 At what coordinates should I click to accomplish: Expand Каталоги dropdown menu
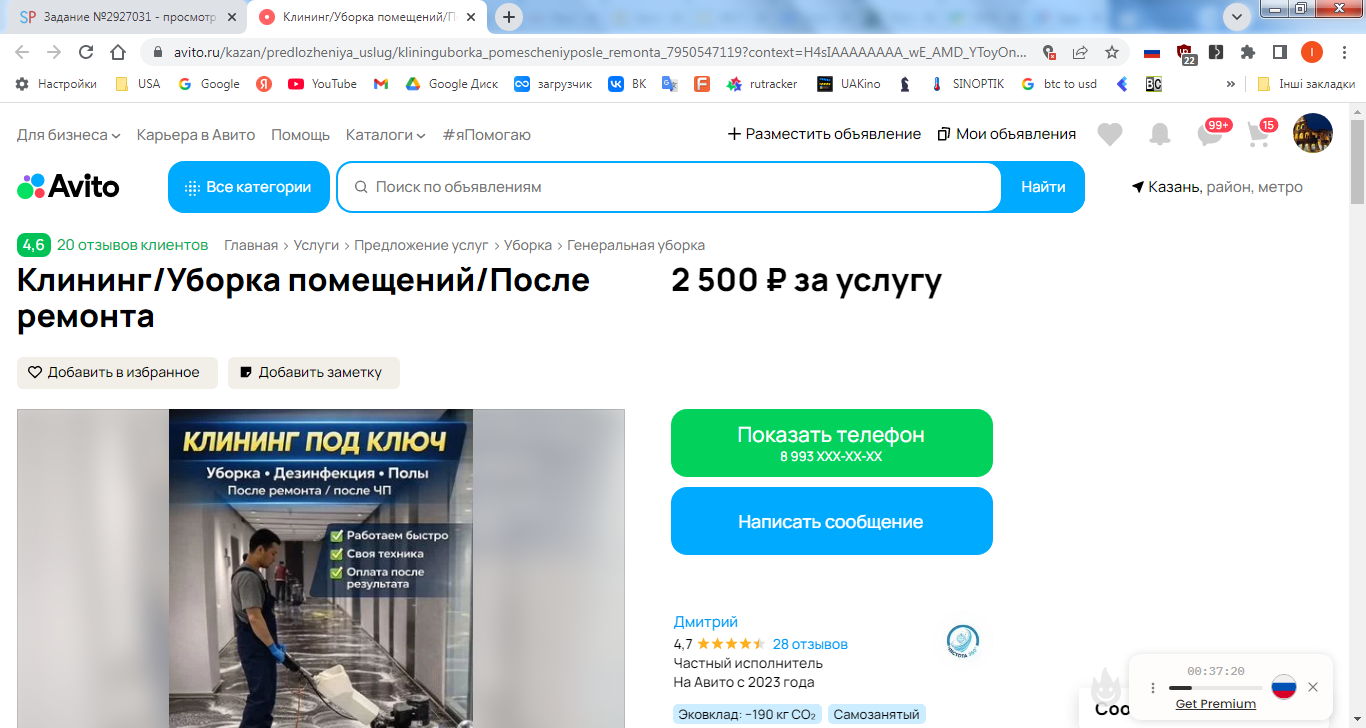pos(386,134)
